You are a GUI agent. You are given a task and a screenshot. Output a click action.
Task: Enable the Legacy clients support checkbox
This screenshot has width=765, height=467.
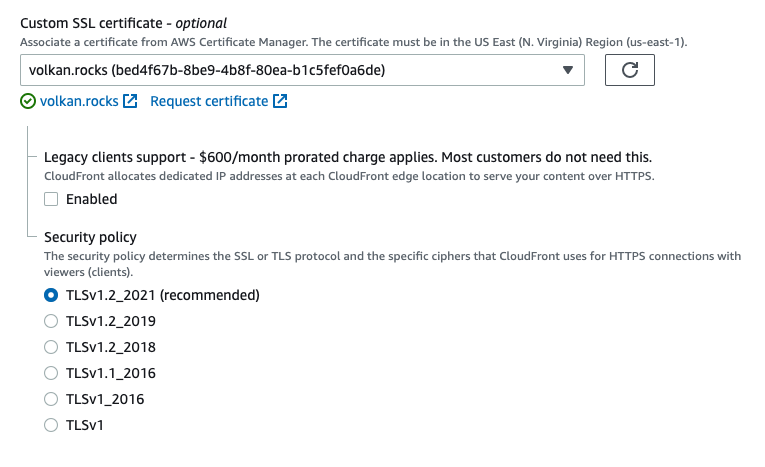coord(51,199)
